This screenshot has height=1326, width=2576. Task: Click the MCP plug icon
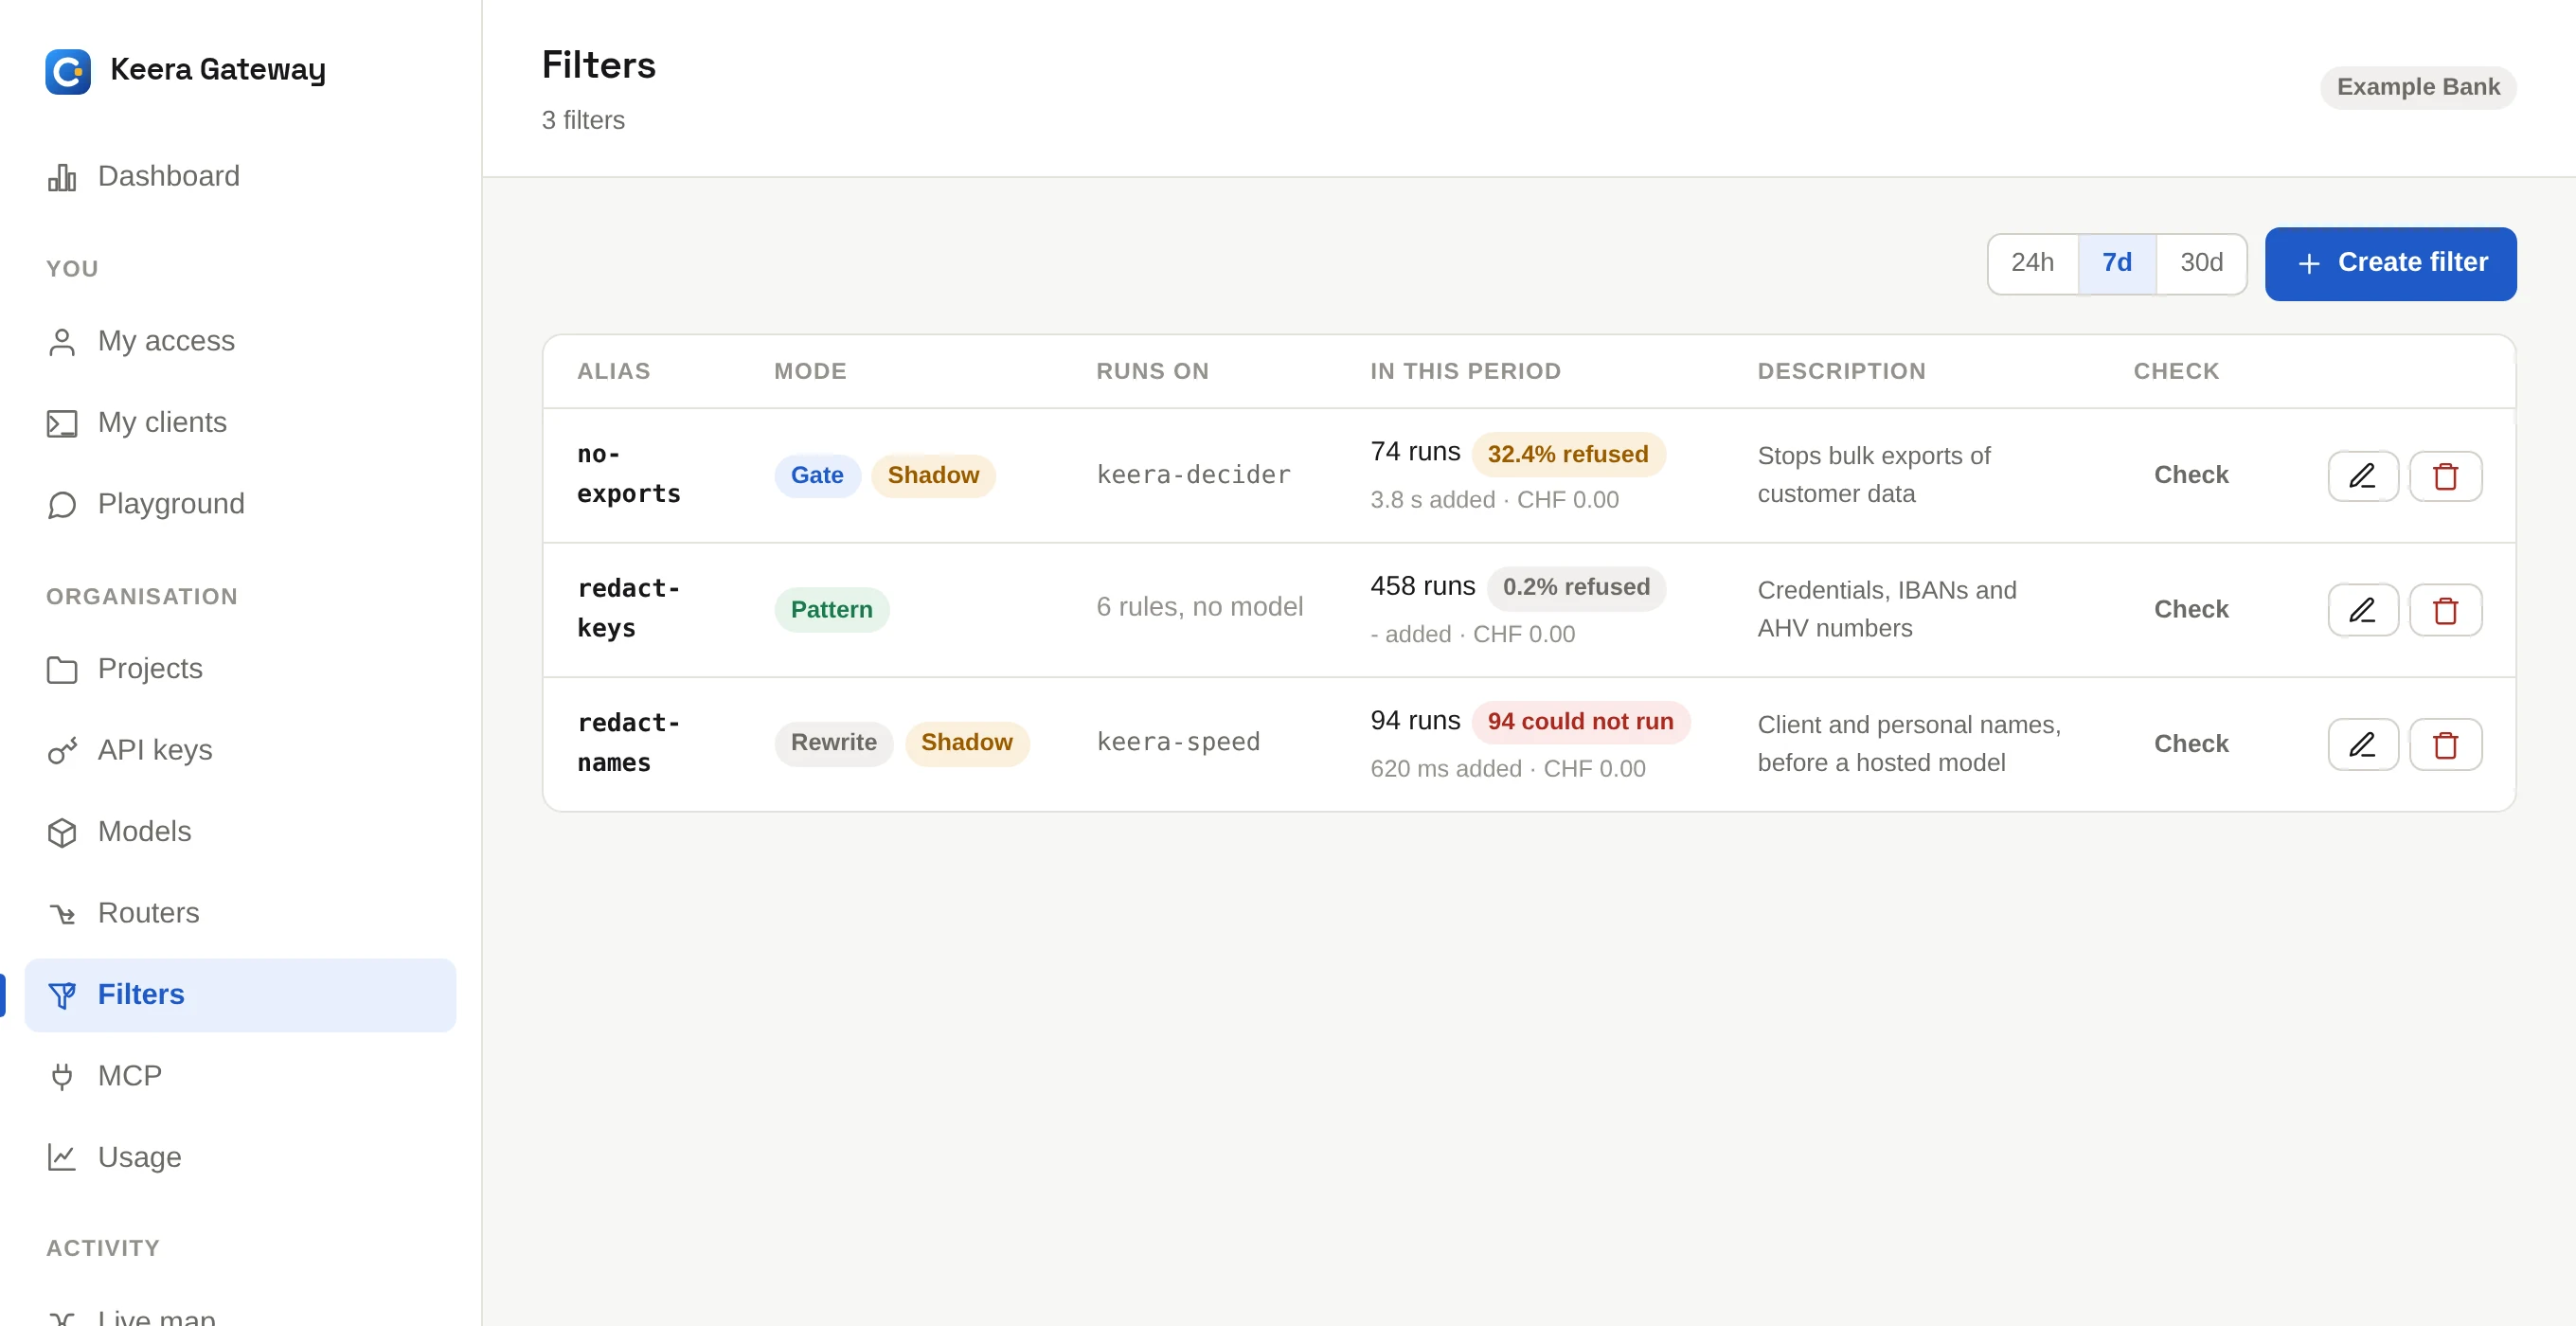click(x=62, y=1076)
